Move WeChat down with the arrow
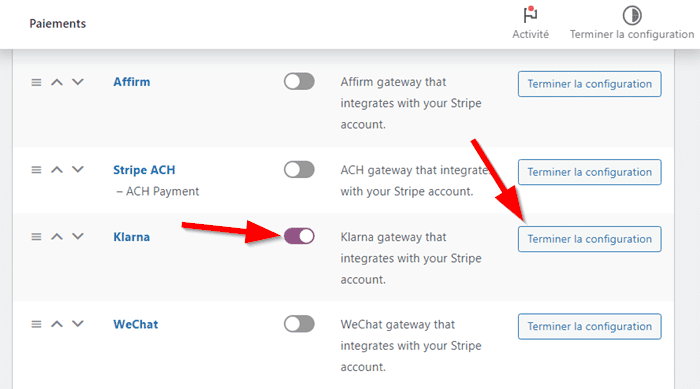Viewport: 700px width, 389px height. tap(78, 324)
